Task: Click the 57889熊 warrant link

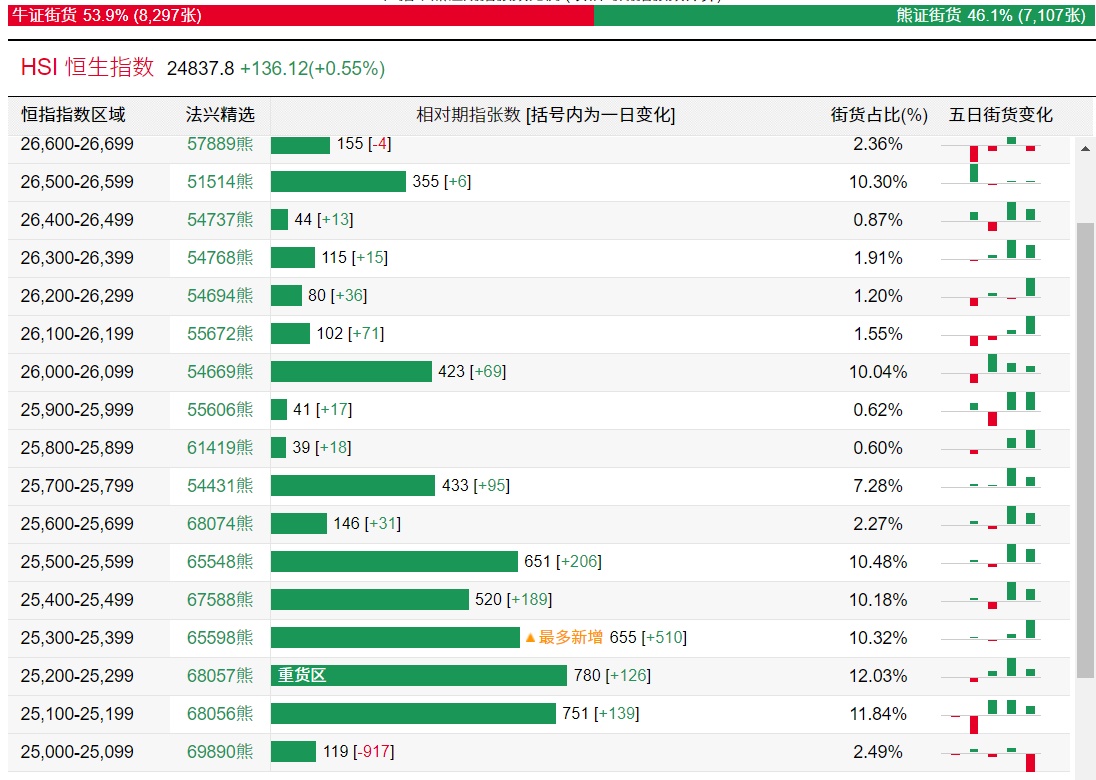Action: (220, 144)
